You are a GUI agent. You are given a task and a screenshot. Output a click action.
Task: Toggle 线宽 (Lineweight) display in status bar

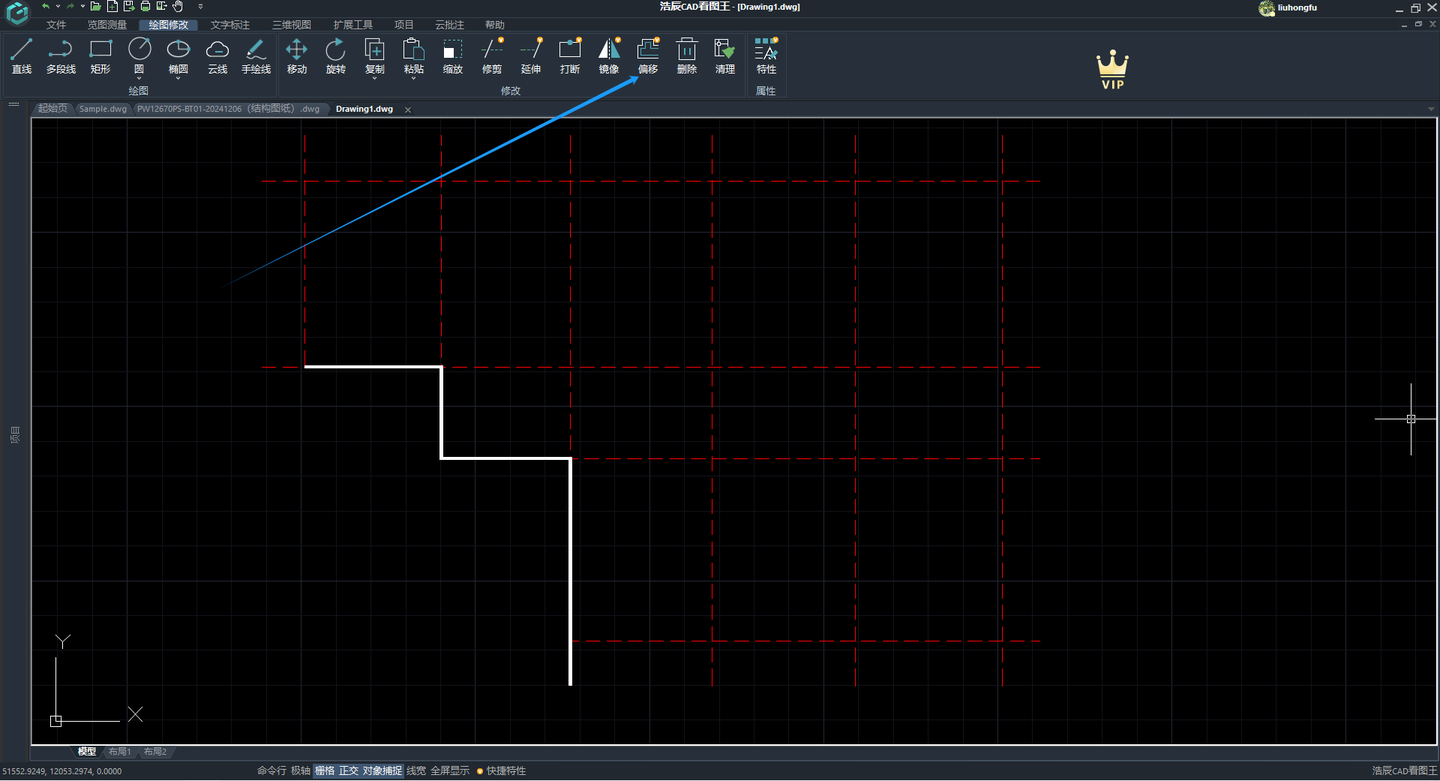coord(416,771)
